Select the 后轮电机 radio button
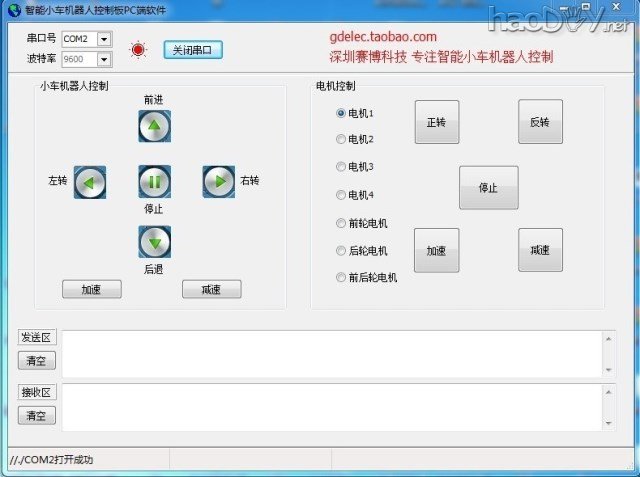The image size is (640, 477). tap(341, 251)
